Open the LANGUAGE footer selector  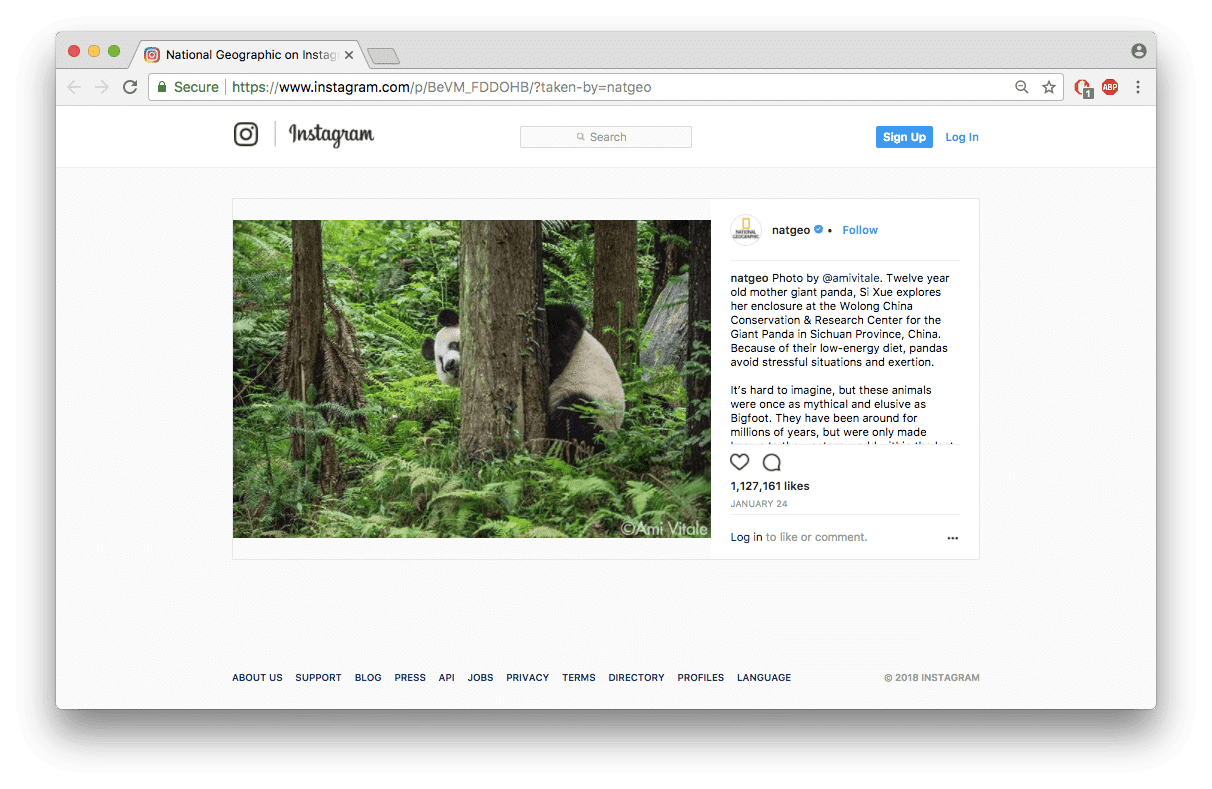764,678
